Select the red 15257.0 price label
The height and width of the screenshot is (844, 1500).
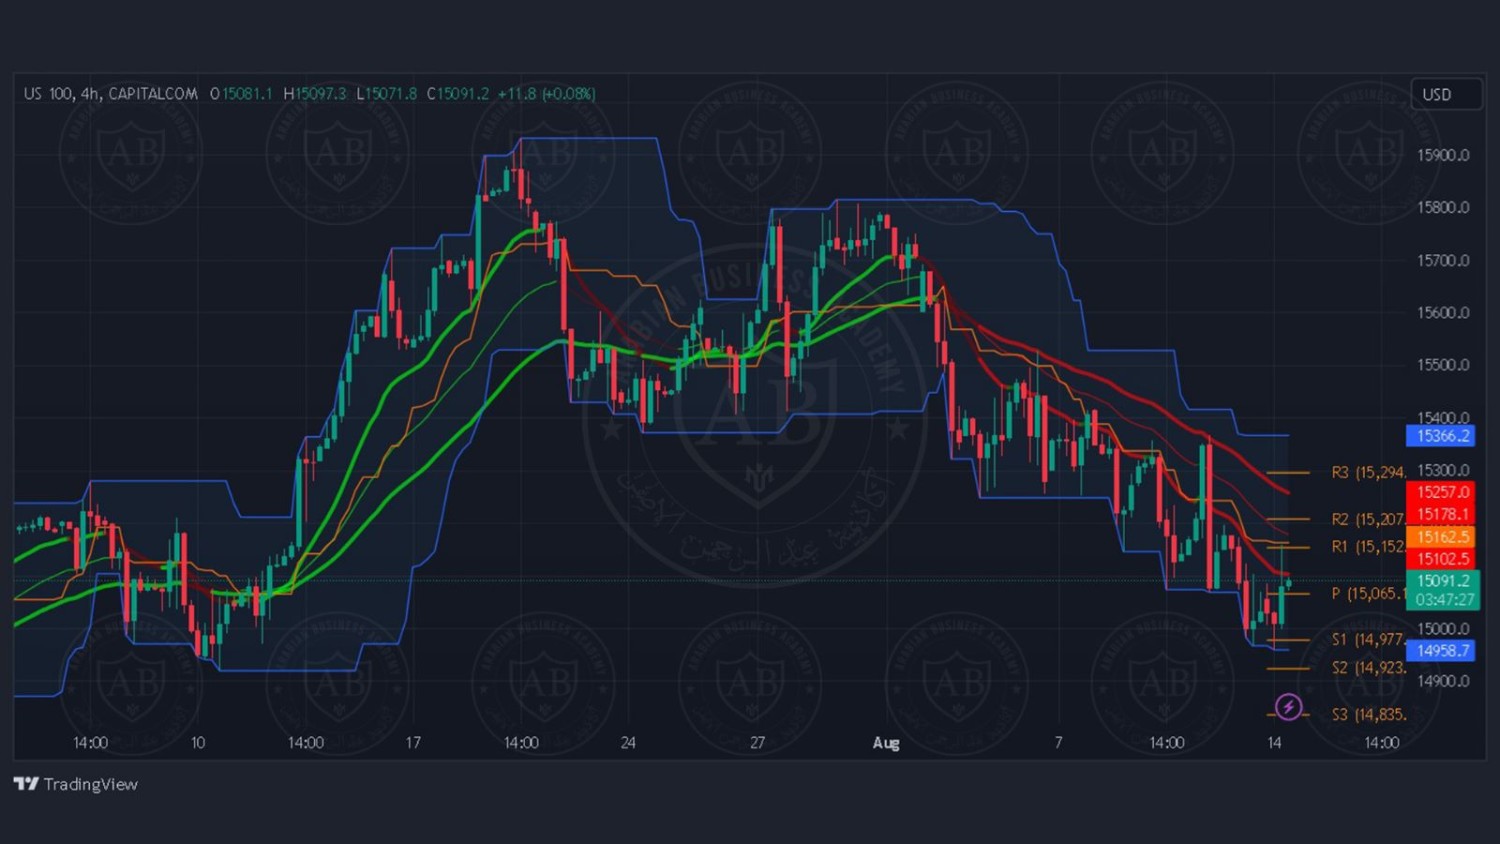(1441, 492)
